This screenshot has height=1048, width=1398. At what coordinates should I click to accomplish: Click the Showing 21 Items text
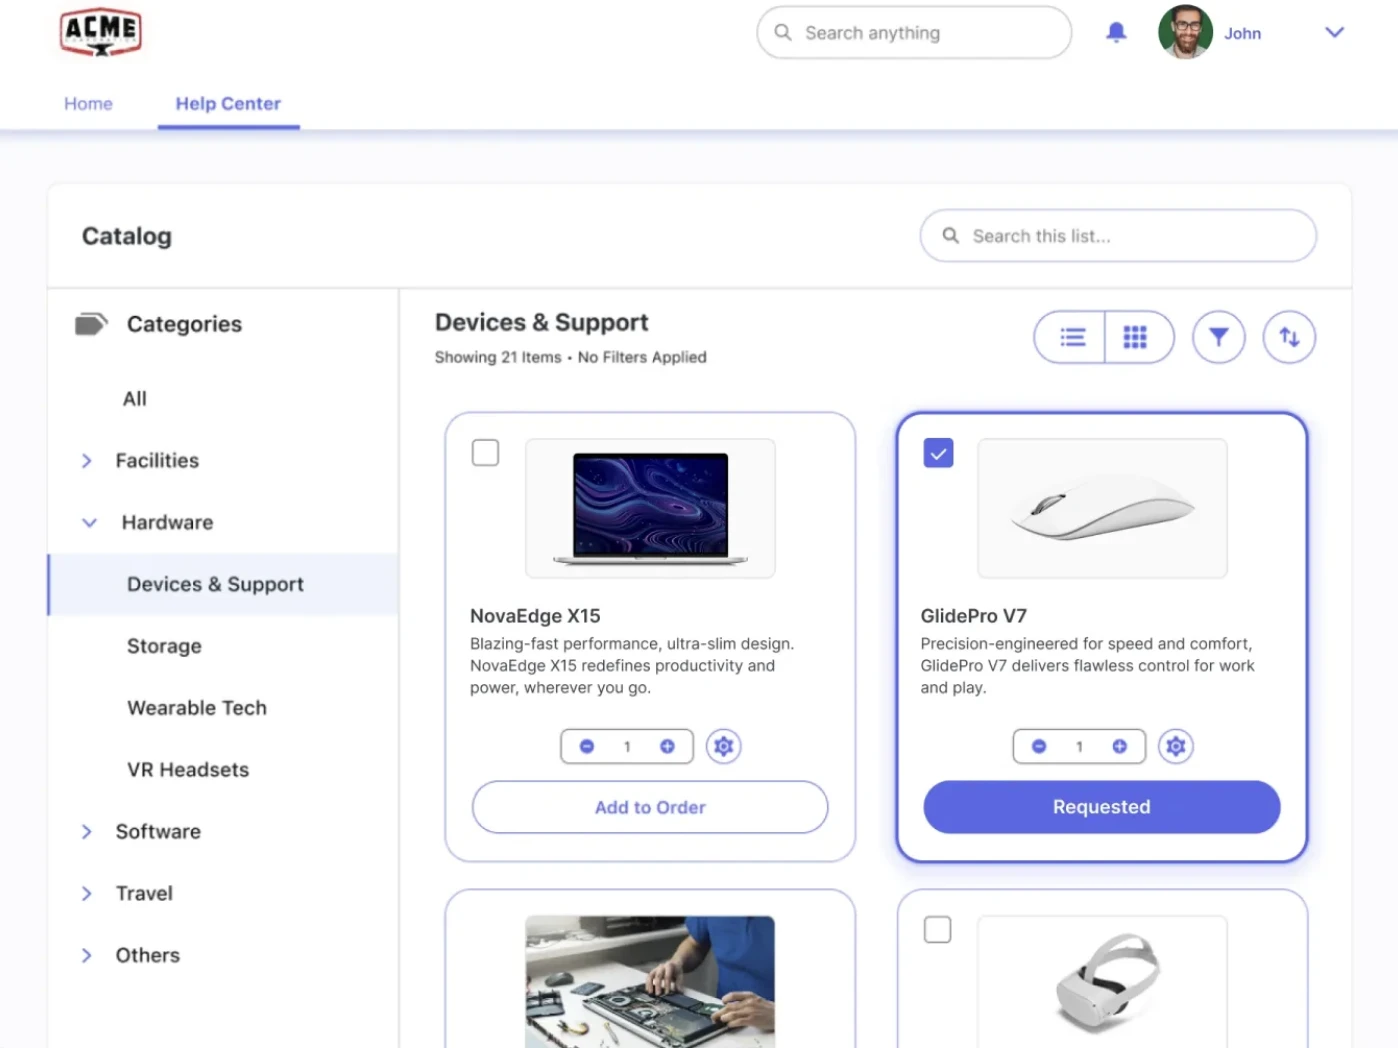point(498,357)
